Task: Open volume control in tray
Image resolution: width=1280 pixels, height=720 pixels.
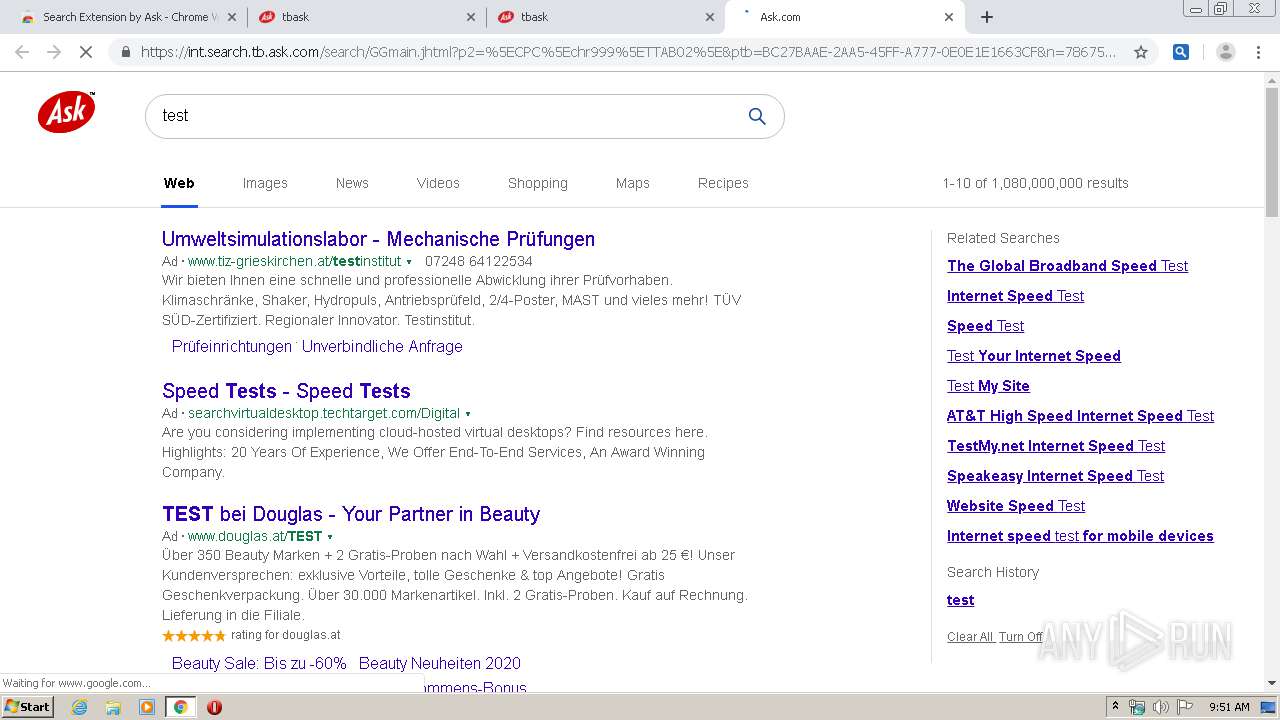Action: tap(1161, 707)
